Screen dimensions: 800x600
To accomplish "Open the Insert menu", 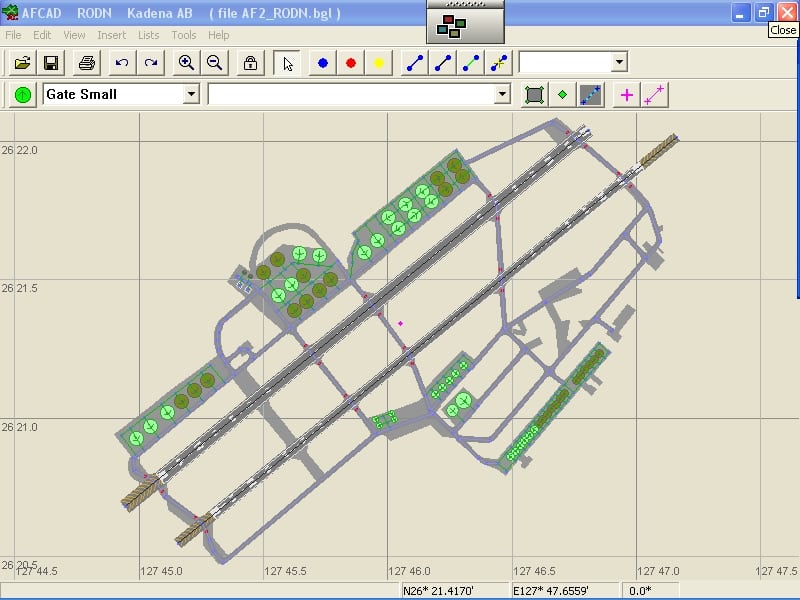I will (x=111, y=35).
